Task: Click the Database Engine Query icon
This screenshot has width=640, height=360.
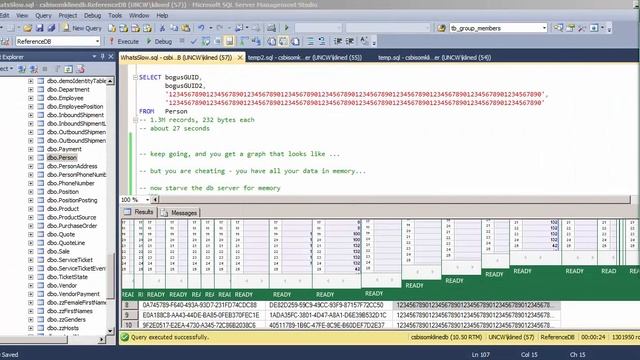Action: click(x=112, y=28)
